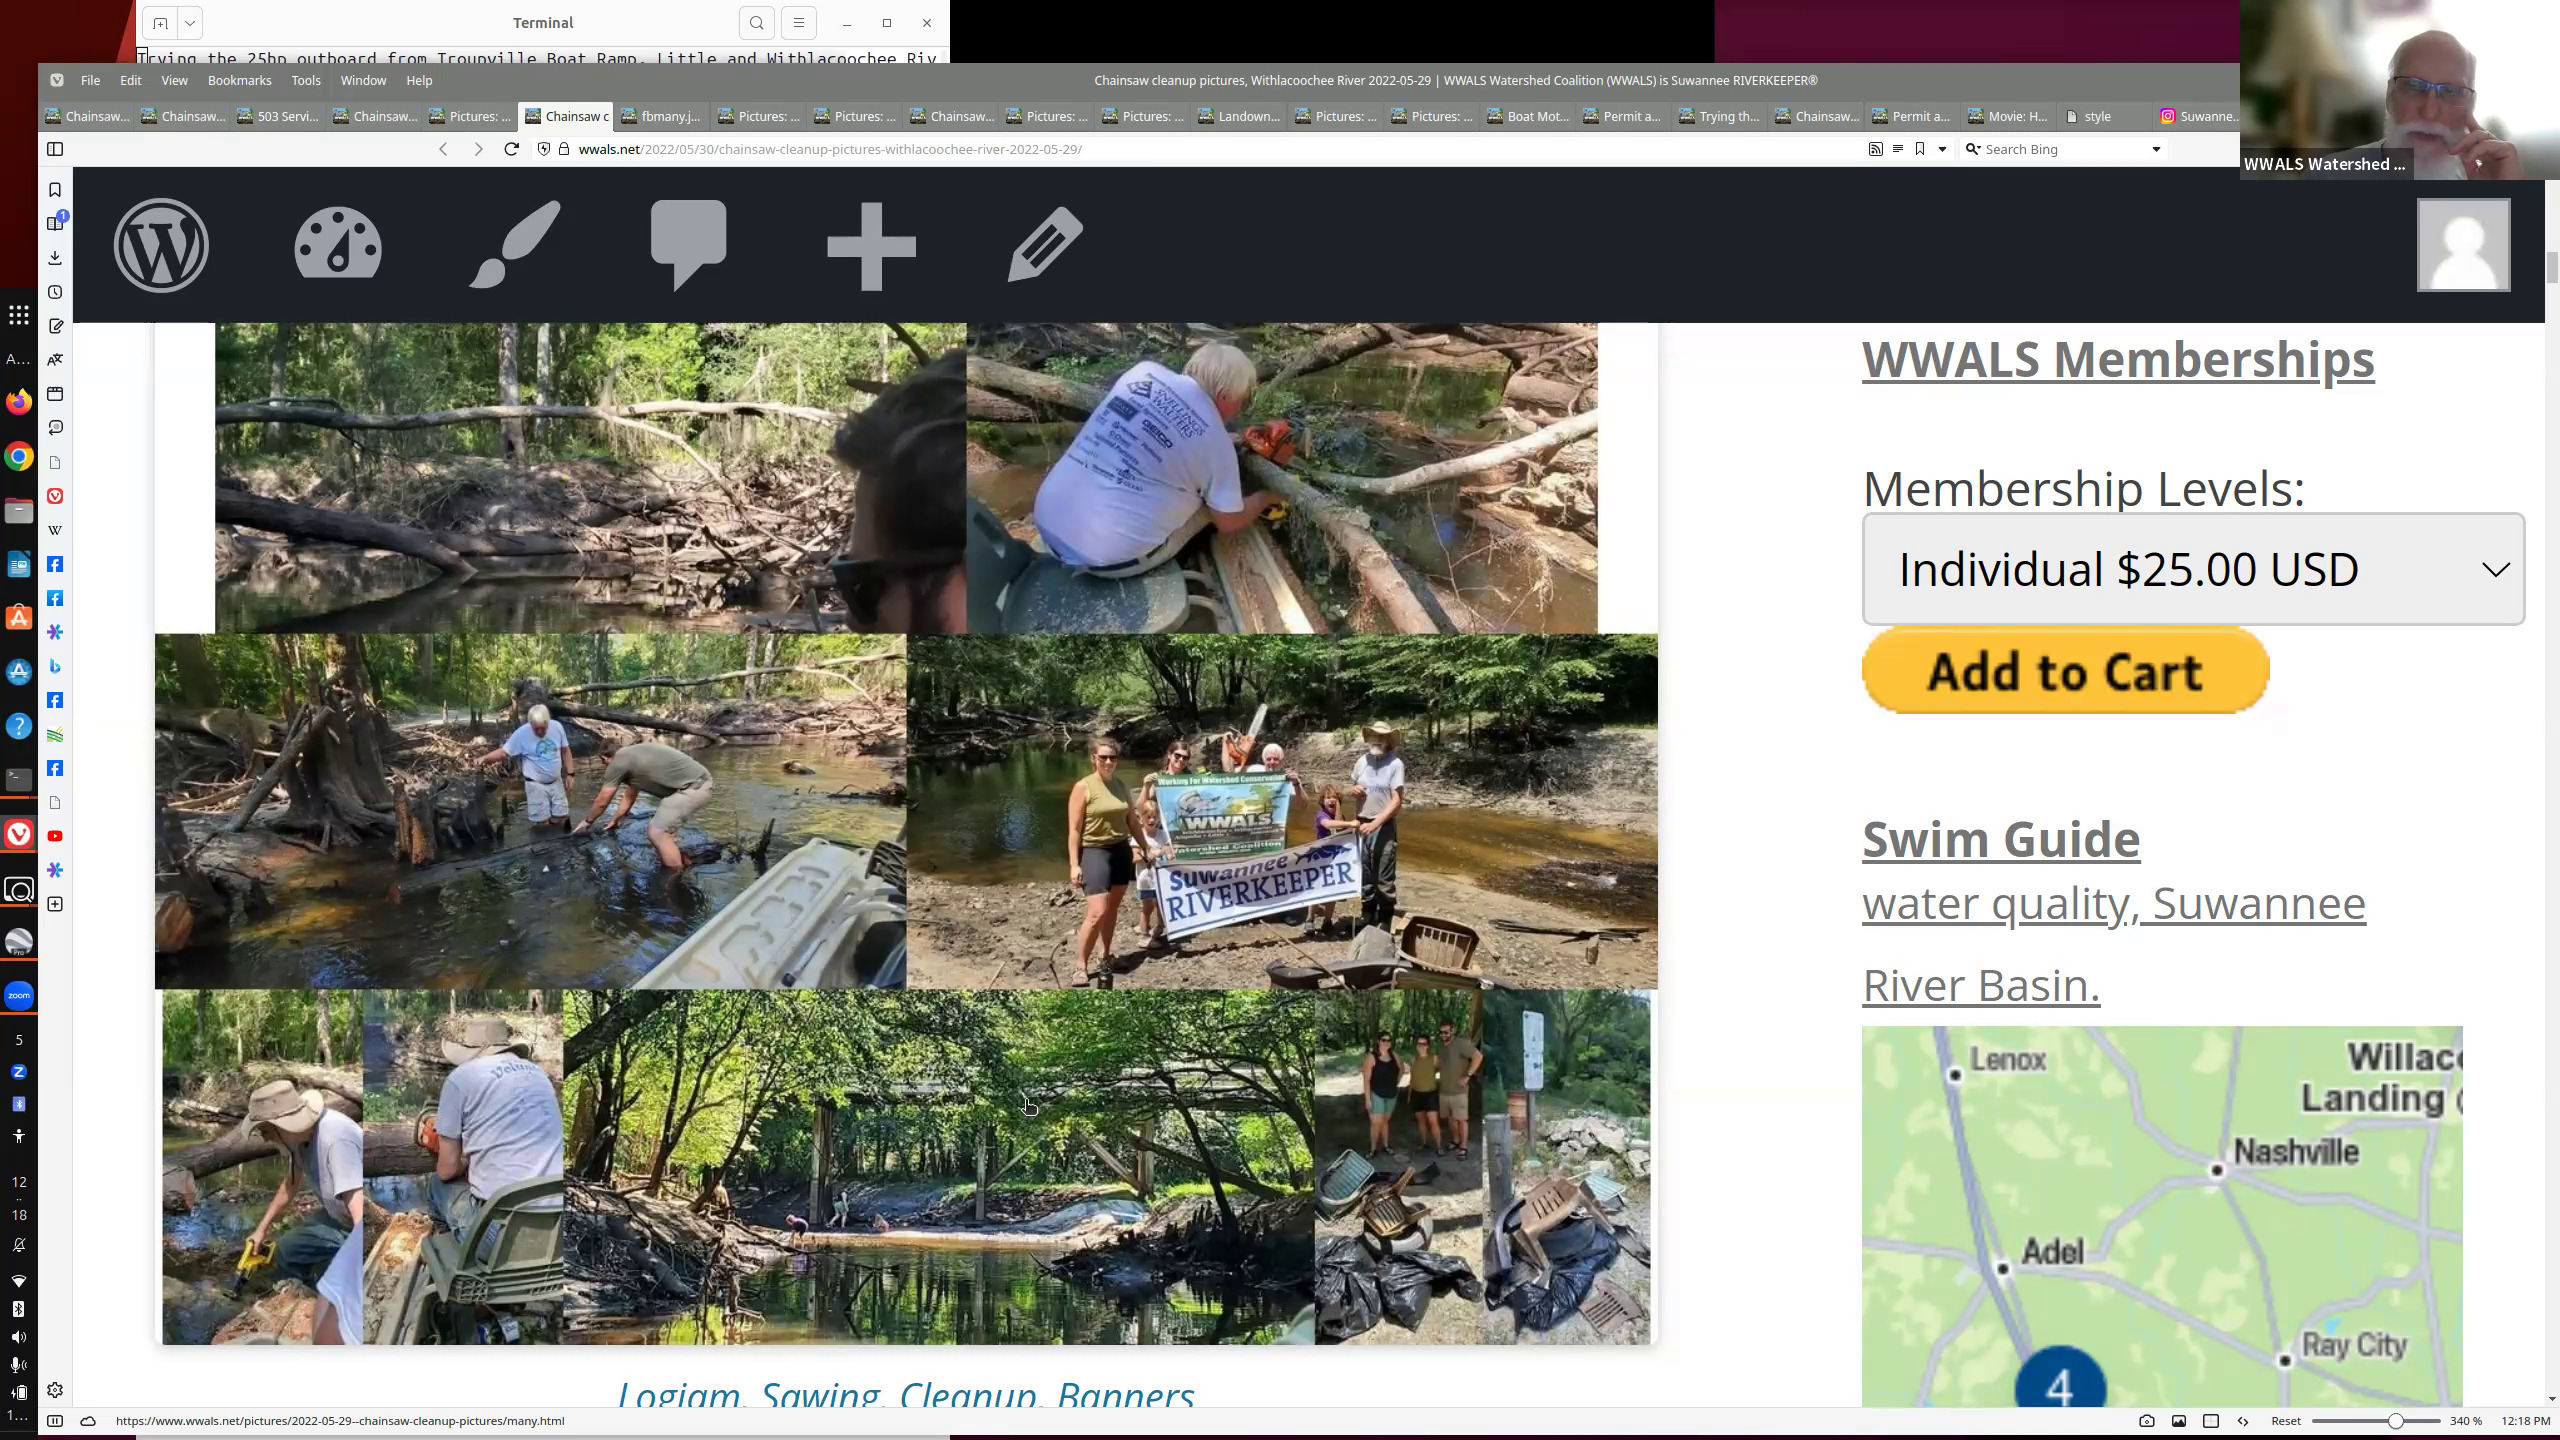Expand the Search Bing history dropdown
Viewport: 2560px width, 1440px height.
(2156, 149)
